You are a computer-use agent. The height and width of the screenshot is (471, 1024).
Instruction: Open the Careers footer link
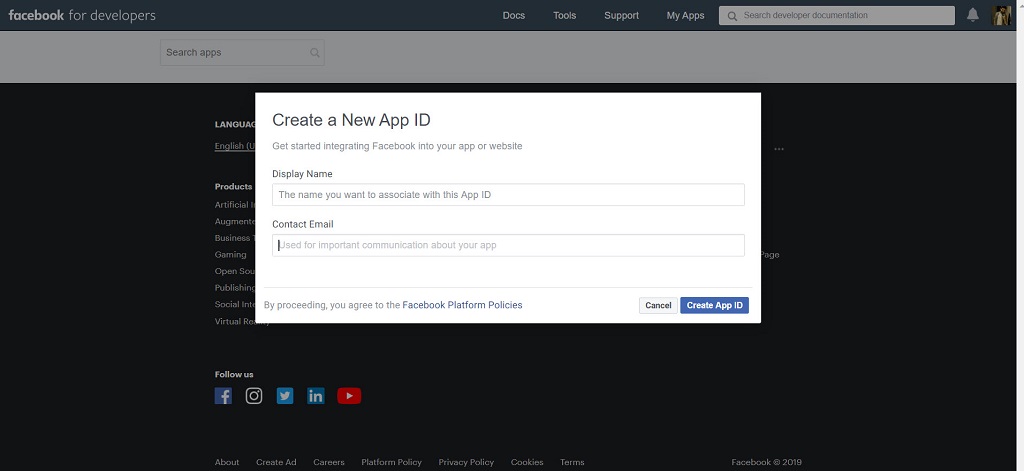(x=328, y=462)
